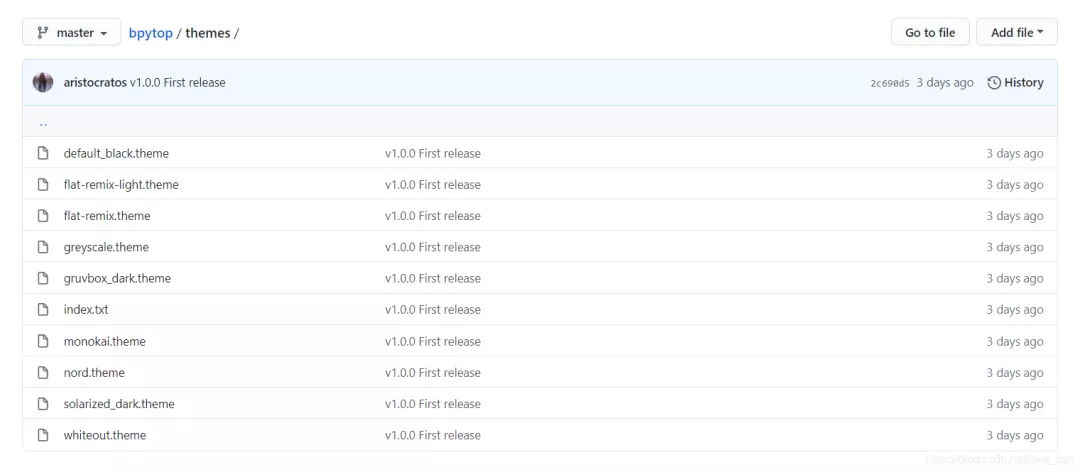1080x472 pixels.
Task: Open commit message of flat-remix.theme row
Action: coord(433,216)
